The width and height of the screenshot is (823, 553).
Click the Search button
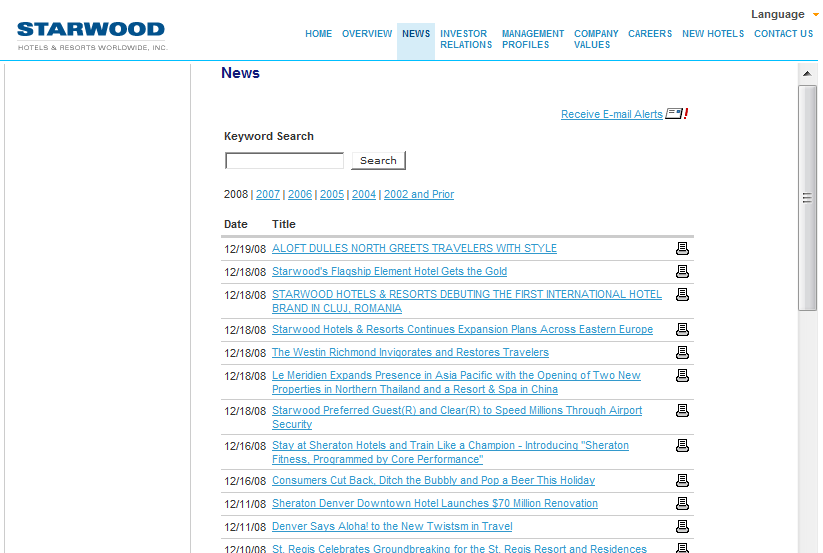pyautogui.click(x=378, y=161)
